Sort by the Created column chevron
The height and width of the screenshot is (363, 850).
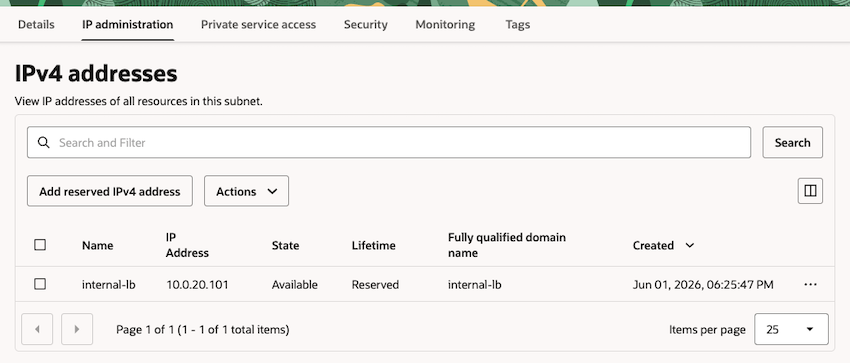[x=690, y=245]
